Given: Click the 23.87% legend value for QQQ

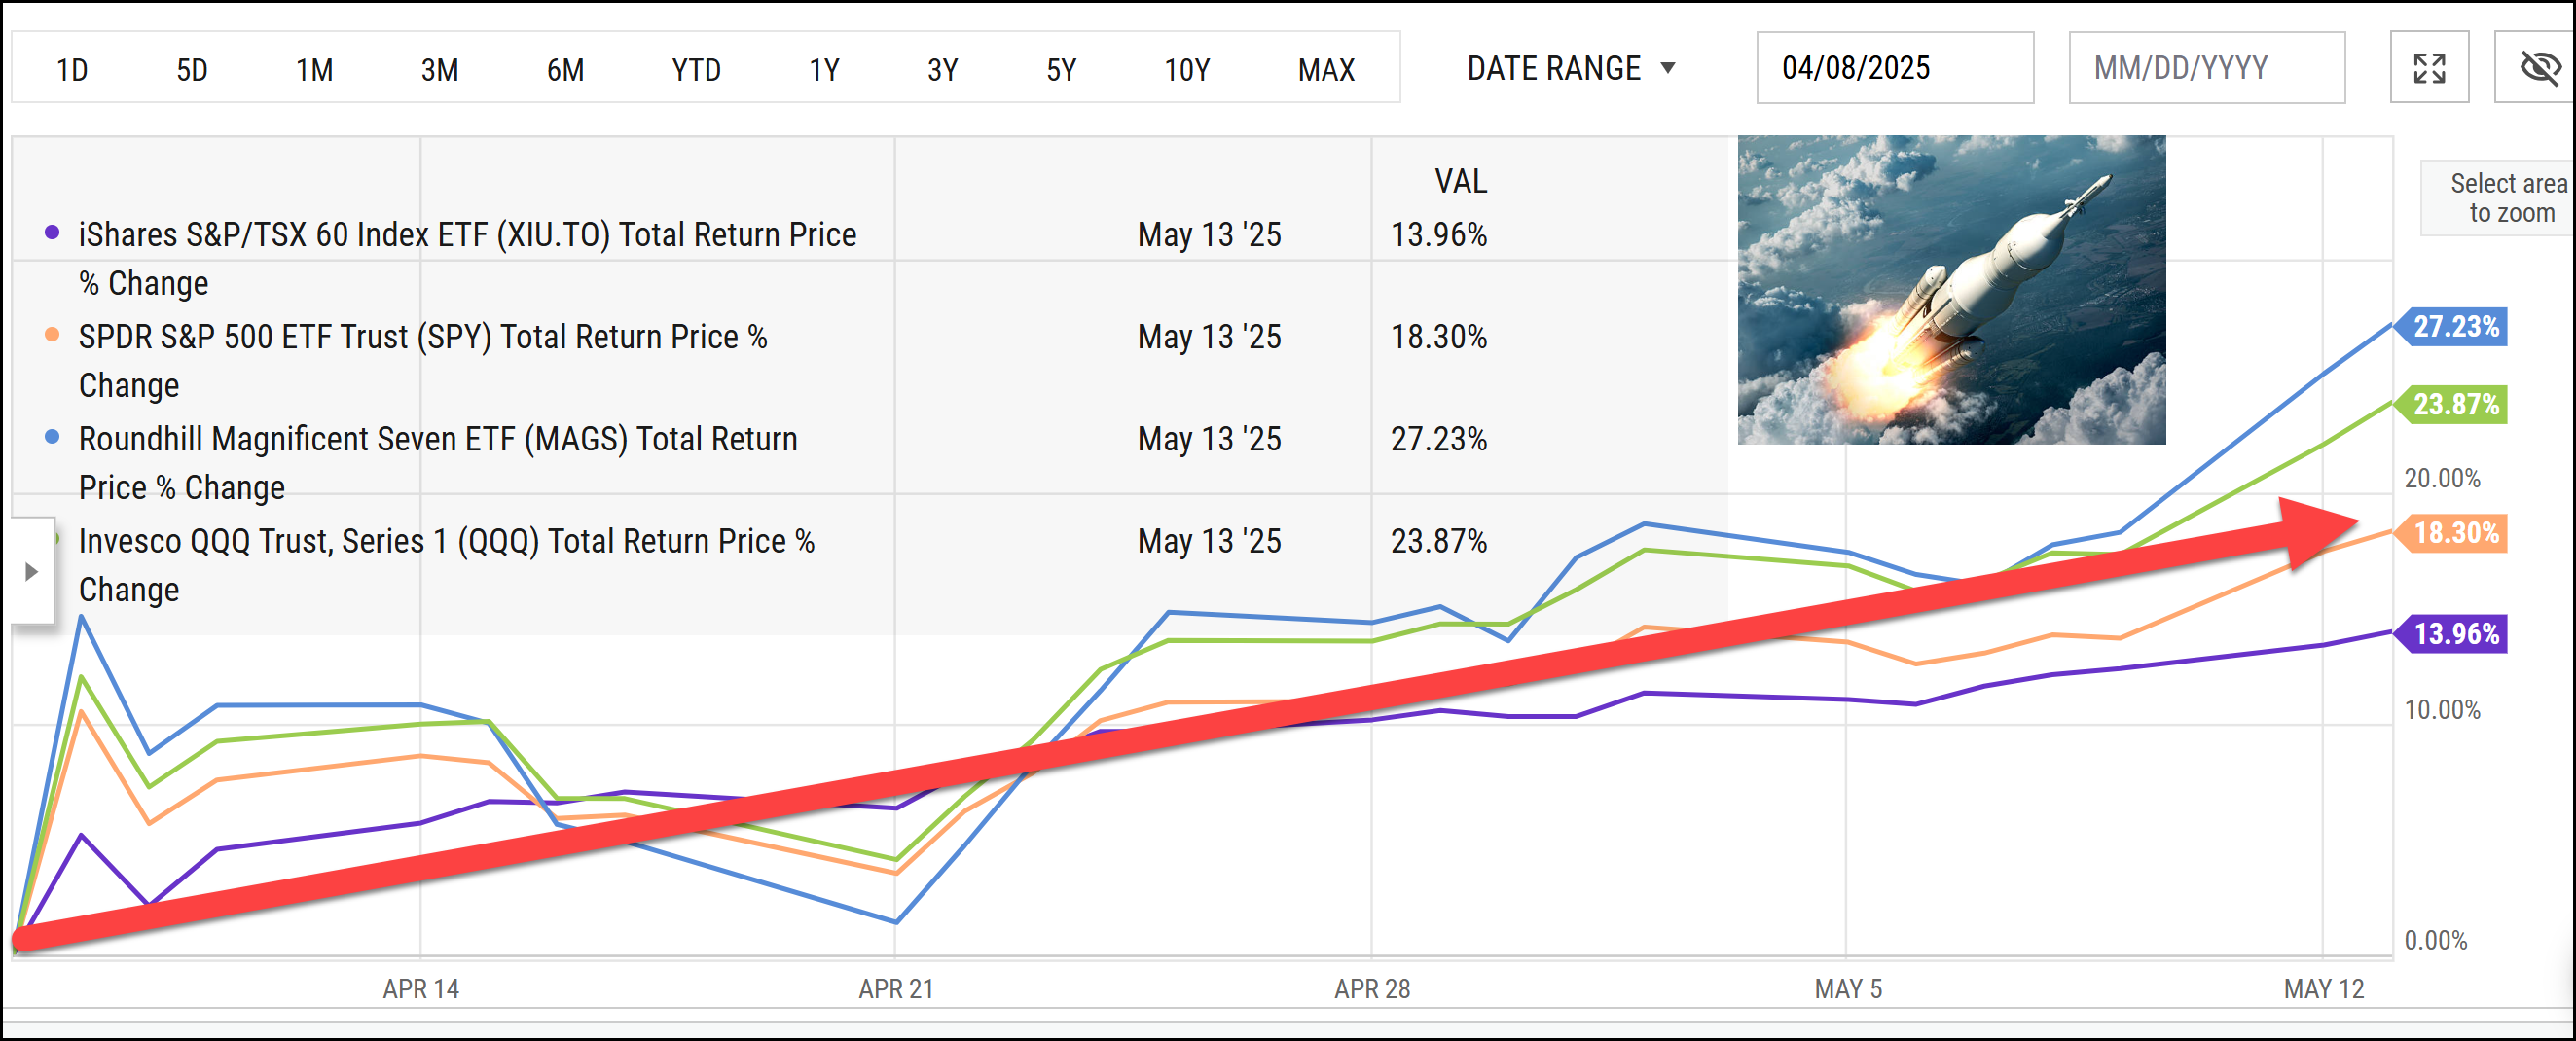Looking at the screenshot, I should (x=1438, y=540).
